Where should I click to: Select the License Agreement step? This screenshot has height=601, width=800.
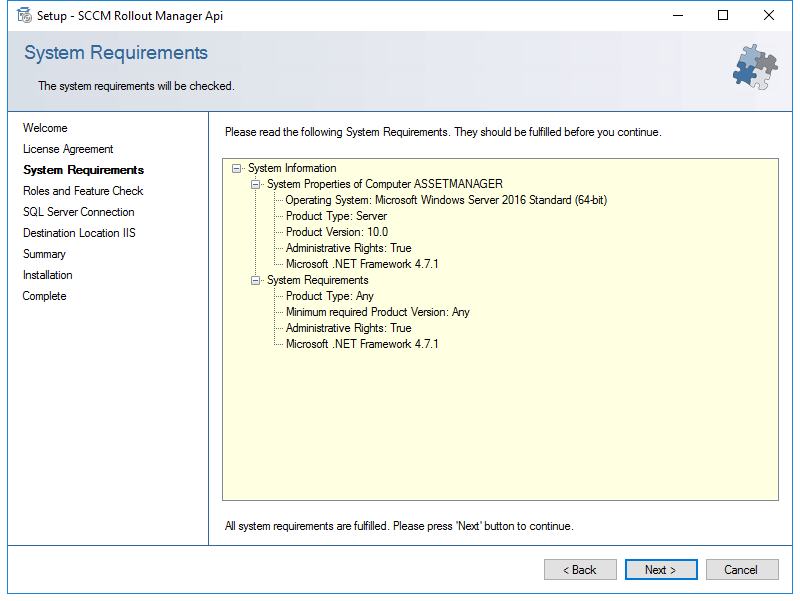[x=68, y=149]
